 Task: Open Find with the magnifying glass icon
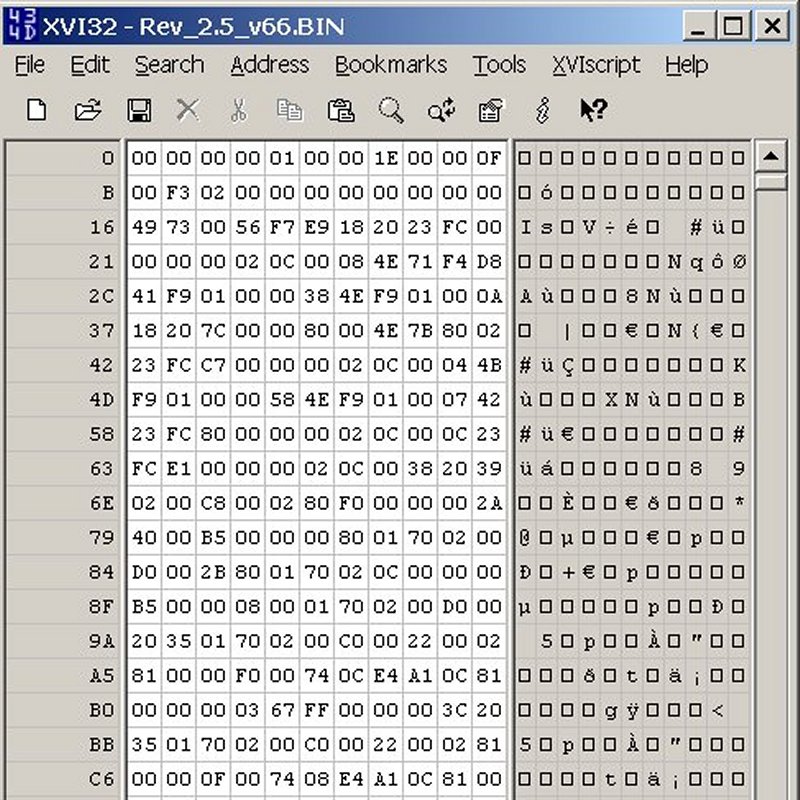point(391,110)
